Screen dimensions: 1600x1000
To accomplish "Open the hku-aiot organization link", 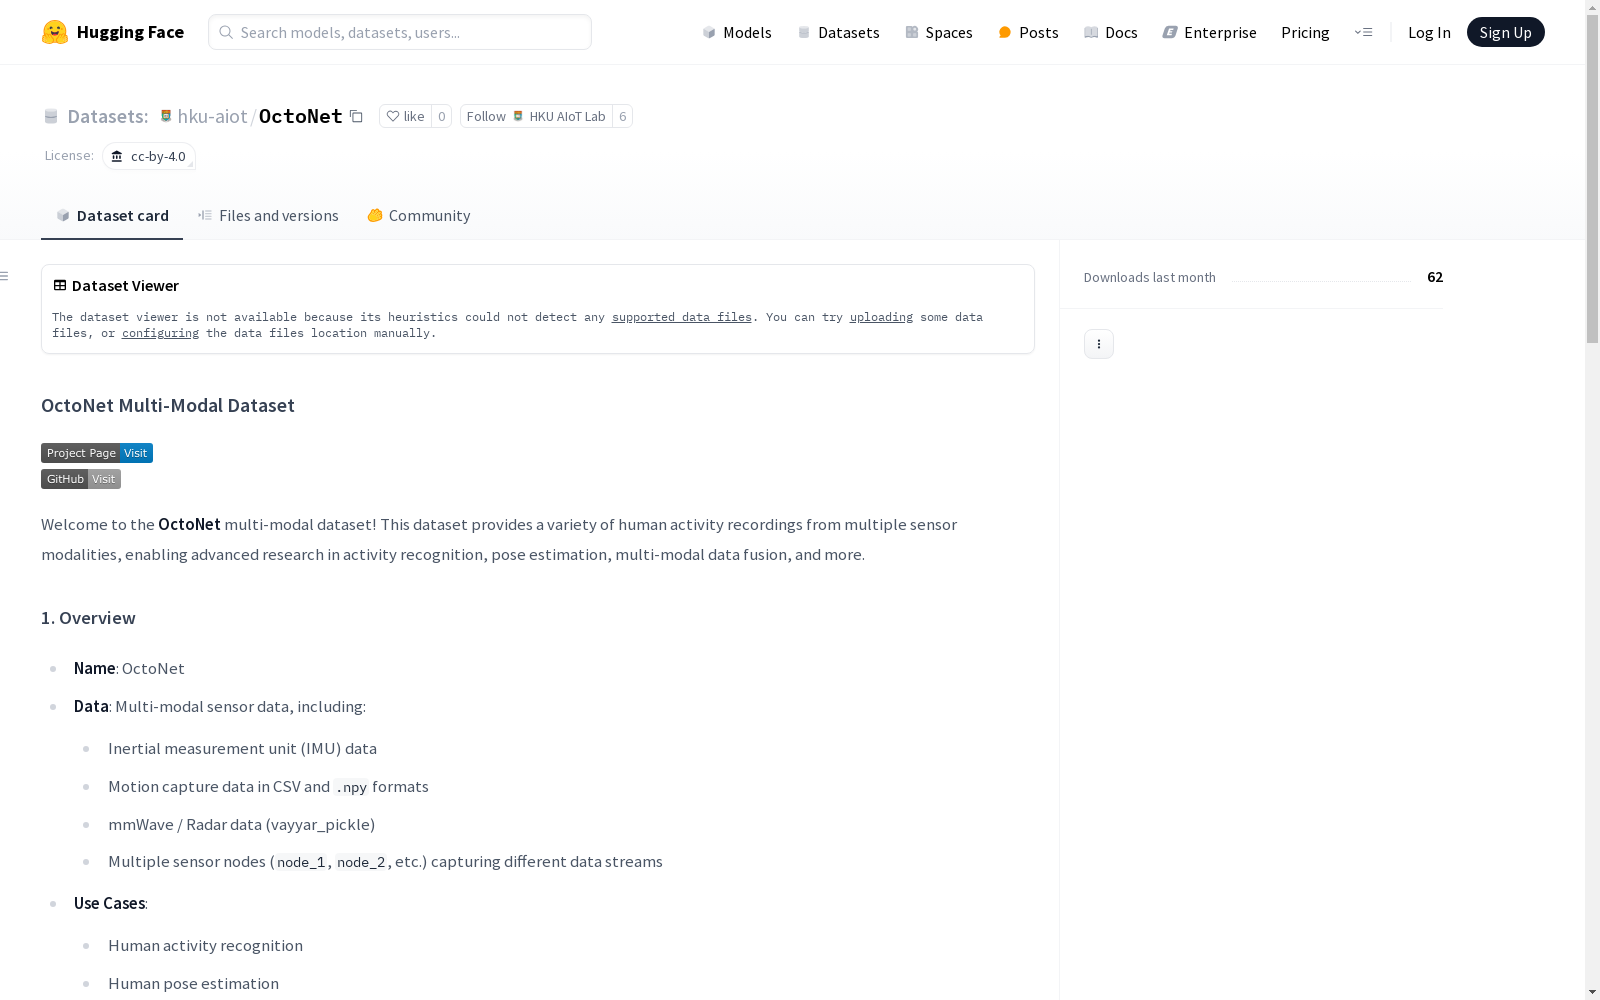I will [x=212, y=116].
